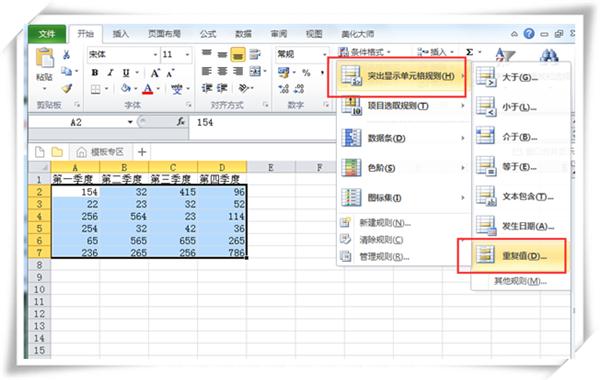600x380 pixels.
Task: Switch to the 页面布局 tab
Action: pyautogui.click(x=164, y=34)
